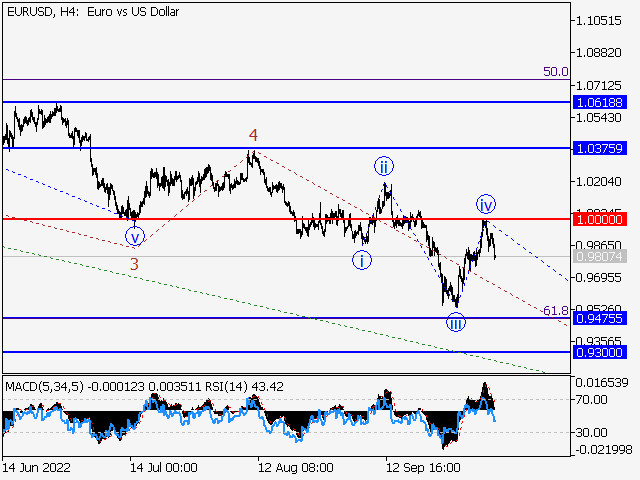Image resolution: width=640 pixels, height=480 pixels.
Task: Select the brown wave 4 label
Action: pos(253,136)
